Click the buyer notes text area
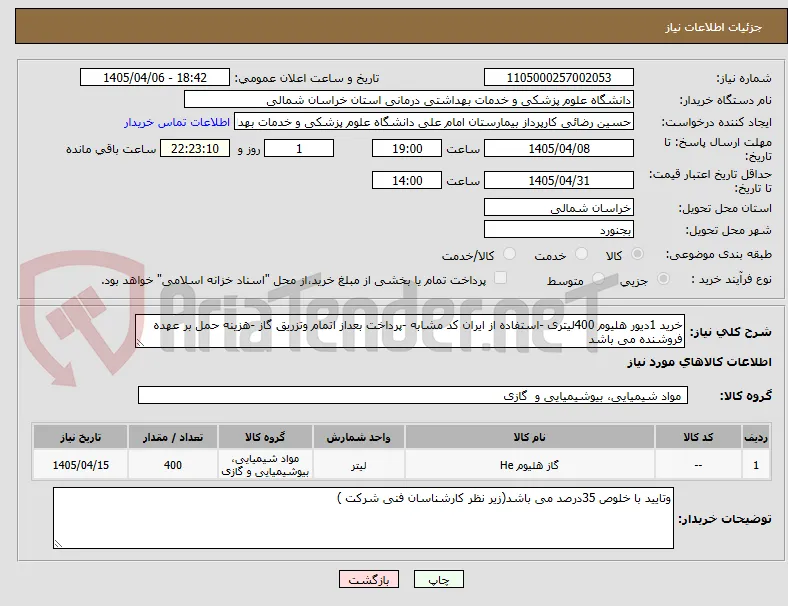 363,518
